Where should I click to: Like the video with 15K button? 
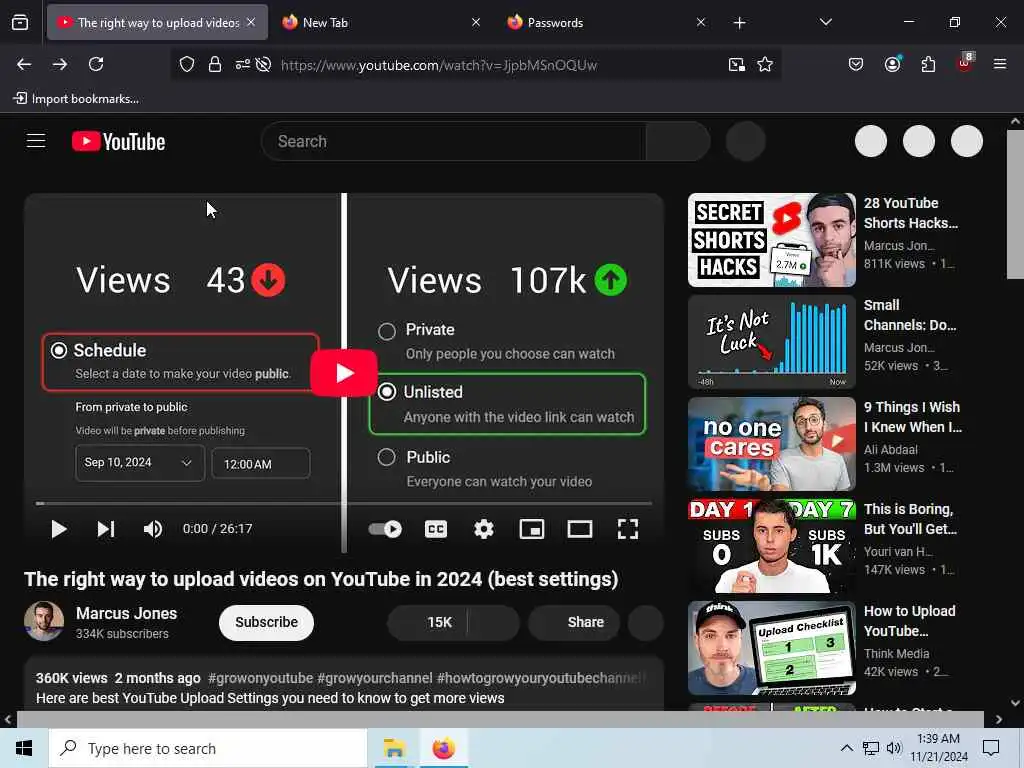coord(428,622)
